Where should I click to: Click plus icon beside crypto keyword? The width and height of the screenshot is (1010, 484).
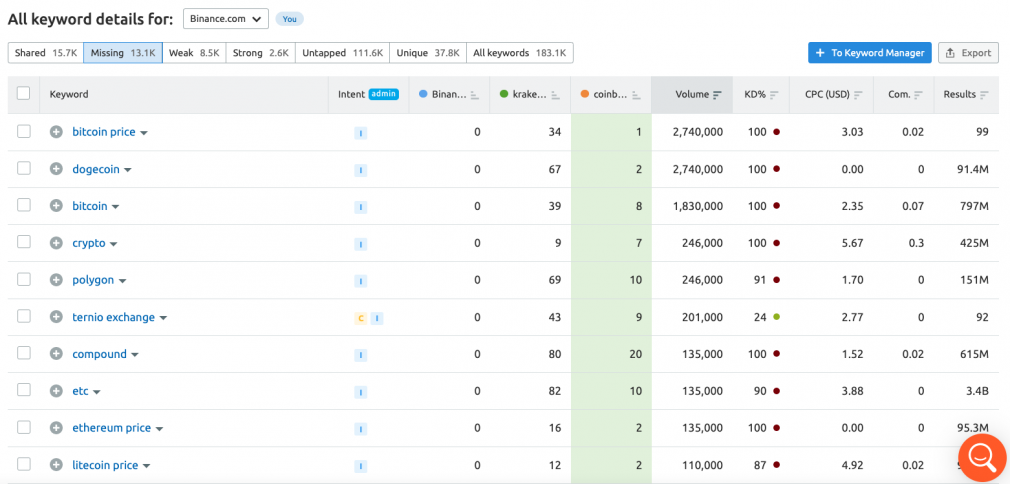tap(57, 244)
